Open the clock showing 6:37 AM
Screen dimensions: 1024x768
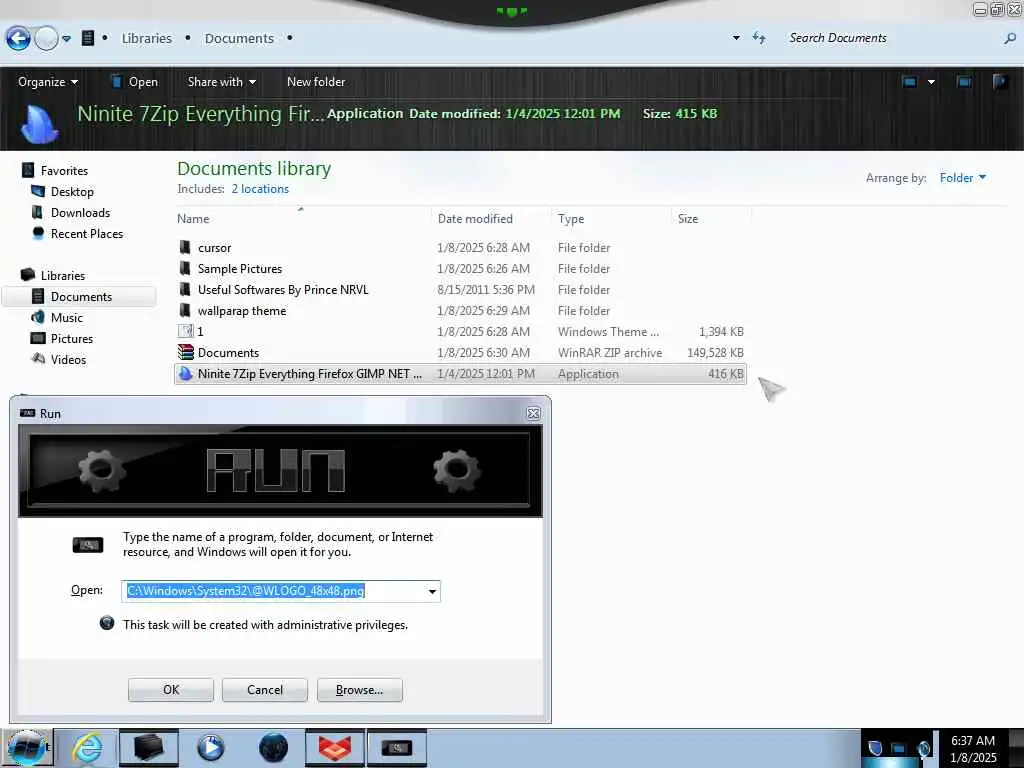(x=973, y=749)
